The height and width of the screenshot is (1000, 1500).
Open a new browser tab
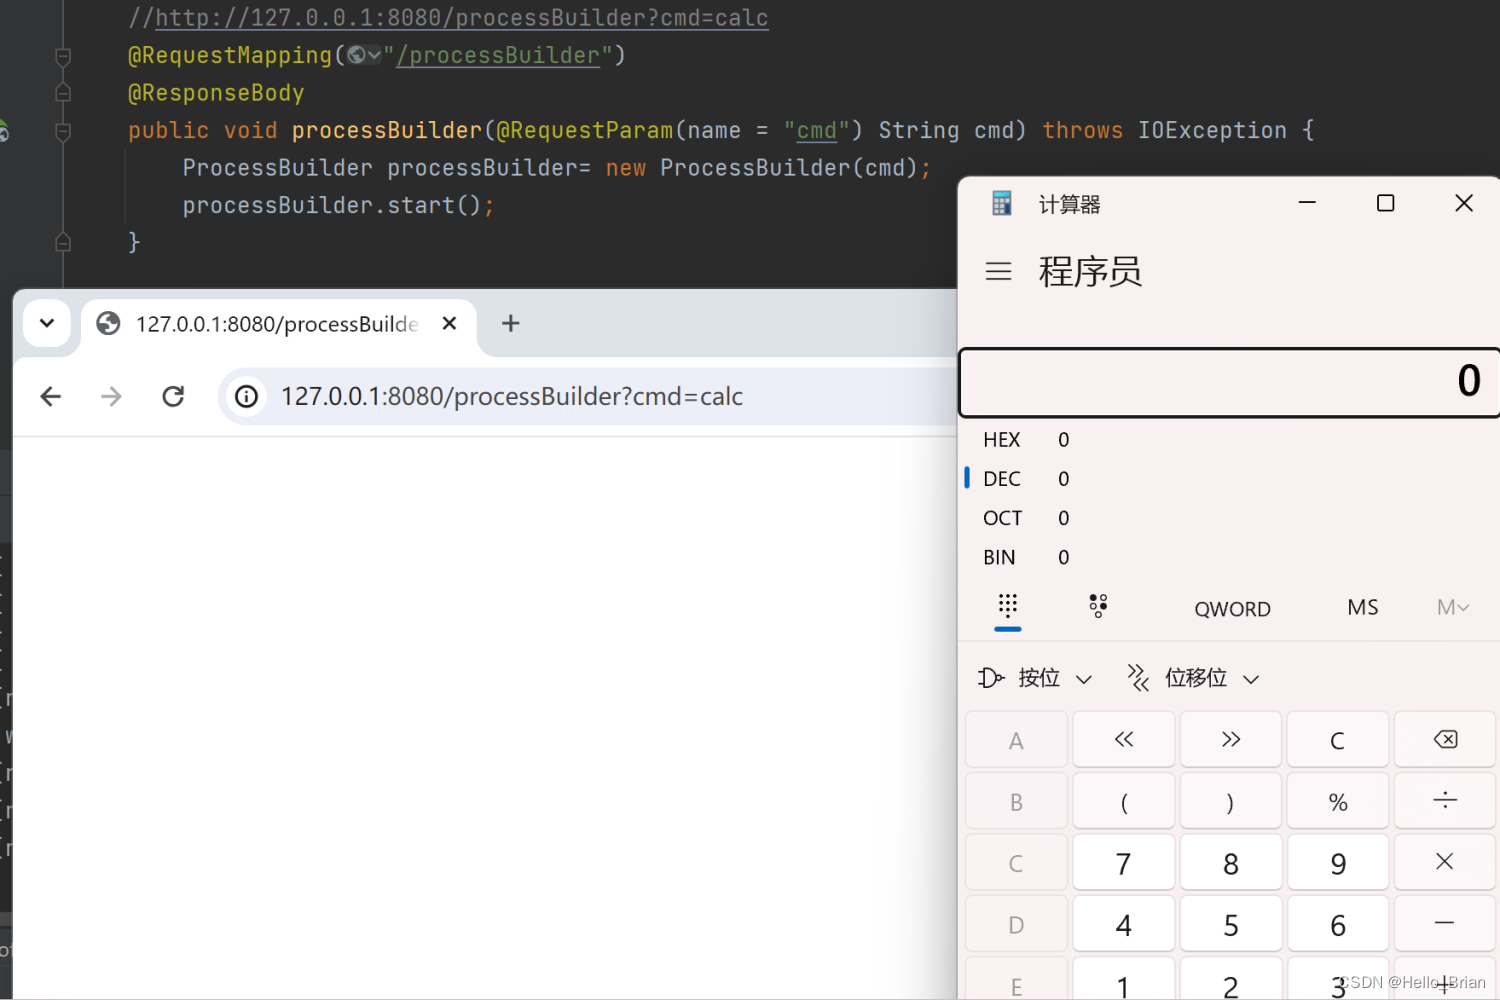510,323
